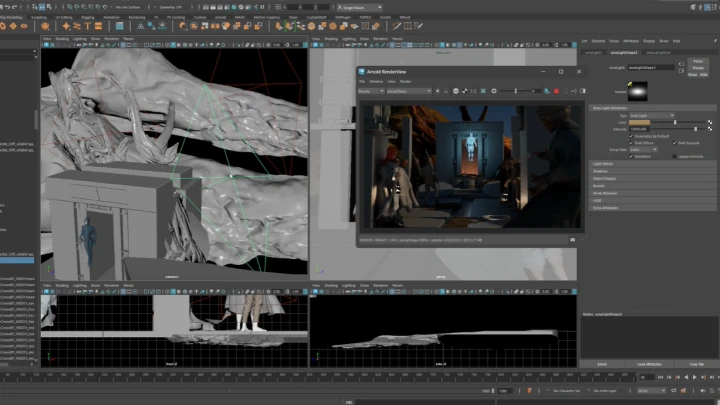
Task: Switch to the Rigging shelf tab
Action: [87, 17]
